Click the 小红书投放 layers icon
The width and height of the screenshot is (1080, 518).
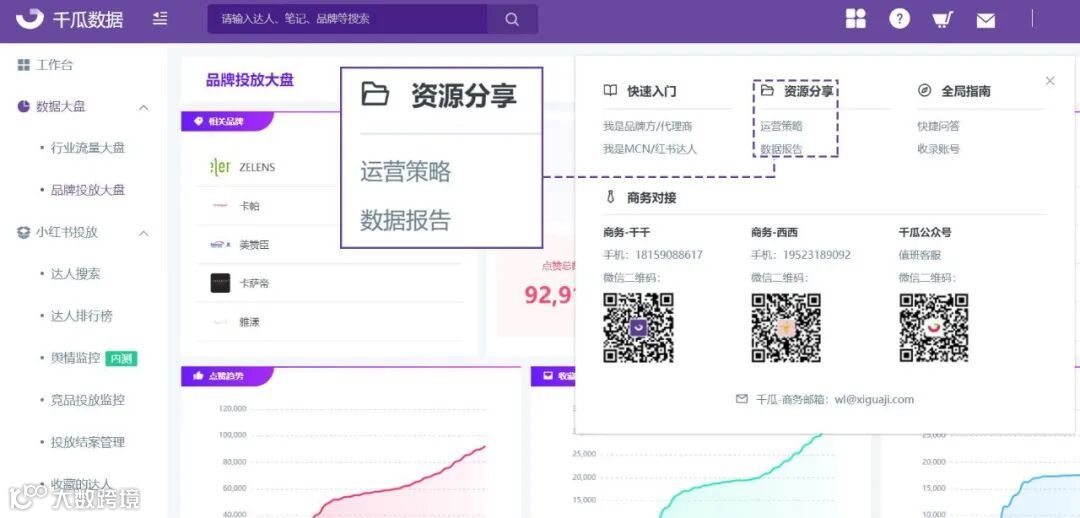pyautogui.click(x=23, y=233)
